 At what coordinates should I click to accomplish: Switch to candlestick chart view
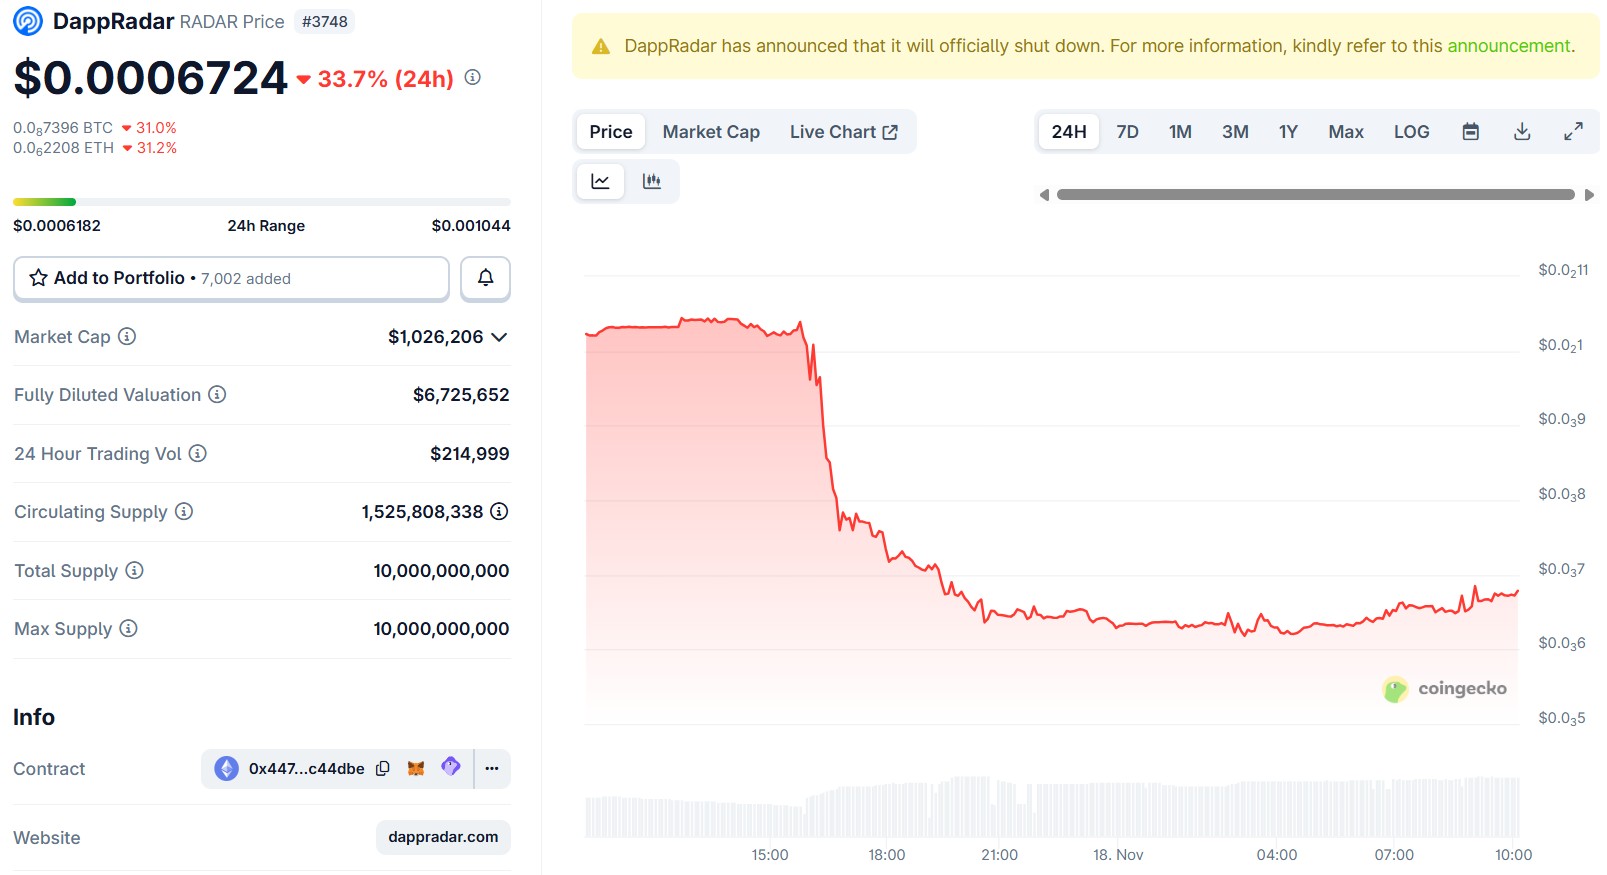652,181
